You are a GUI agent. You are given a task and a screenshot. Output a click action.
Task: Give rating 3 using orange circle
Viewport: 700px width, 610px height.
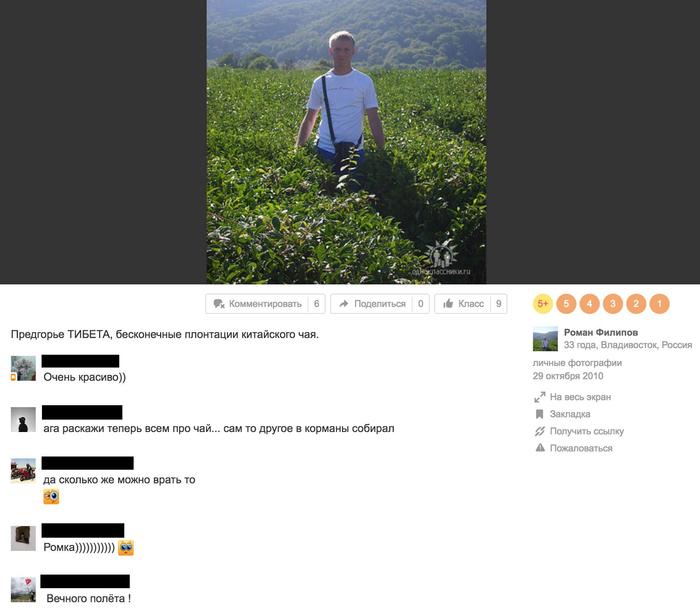(x=612, y=304)
